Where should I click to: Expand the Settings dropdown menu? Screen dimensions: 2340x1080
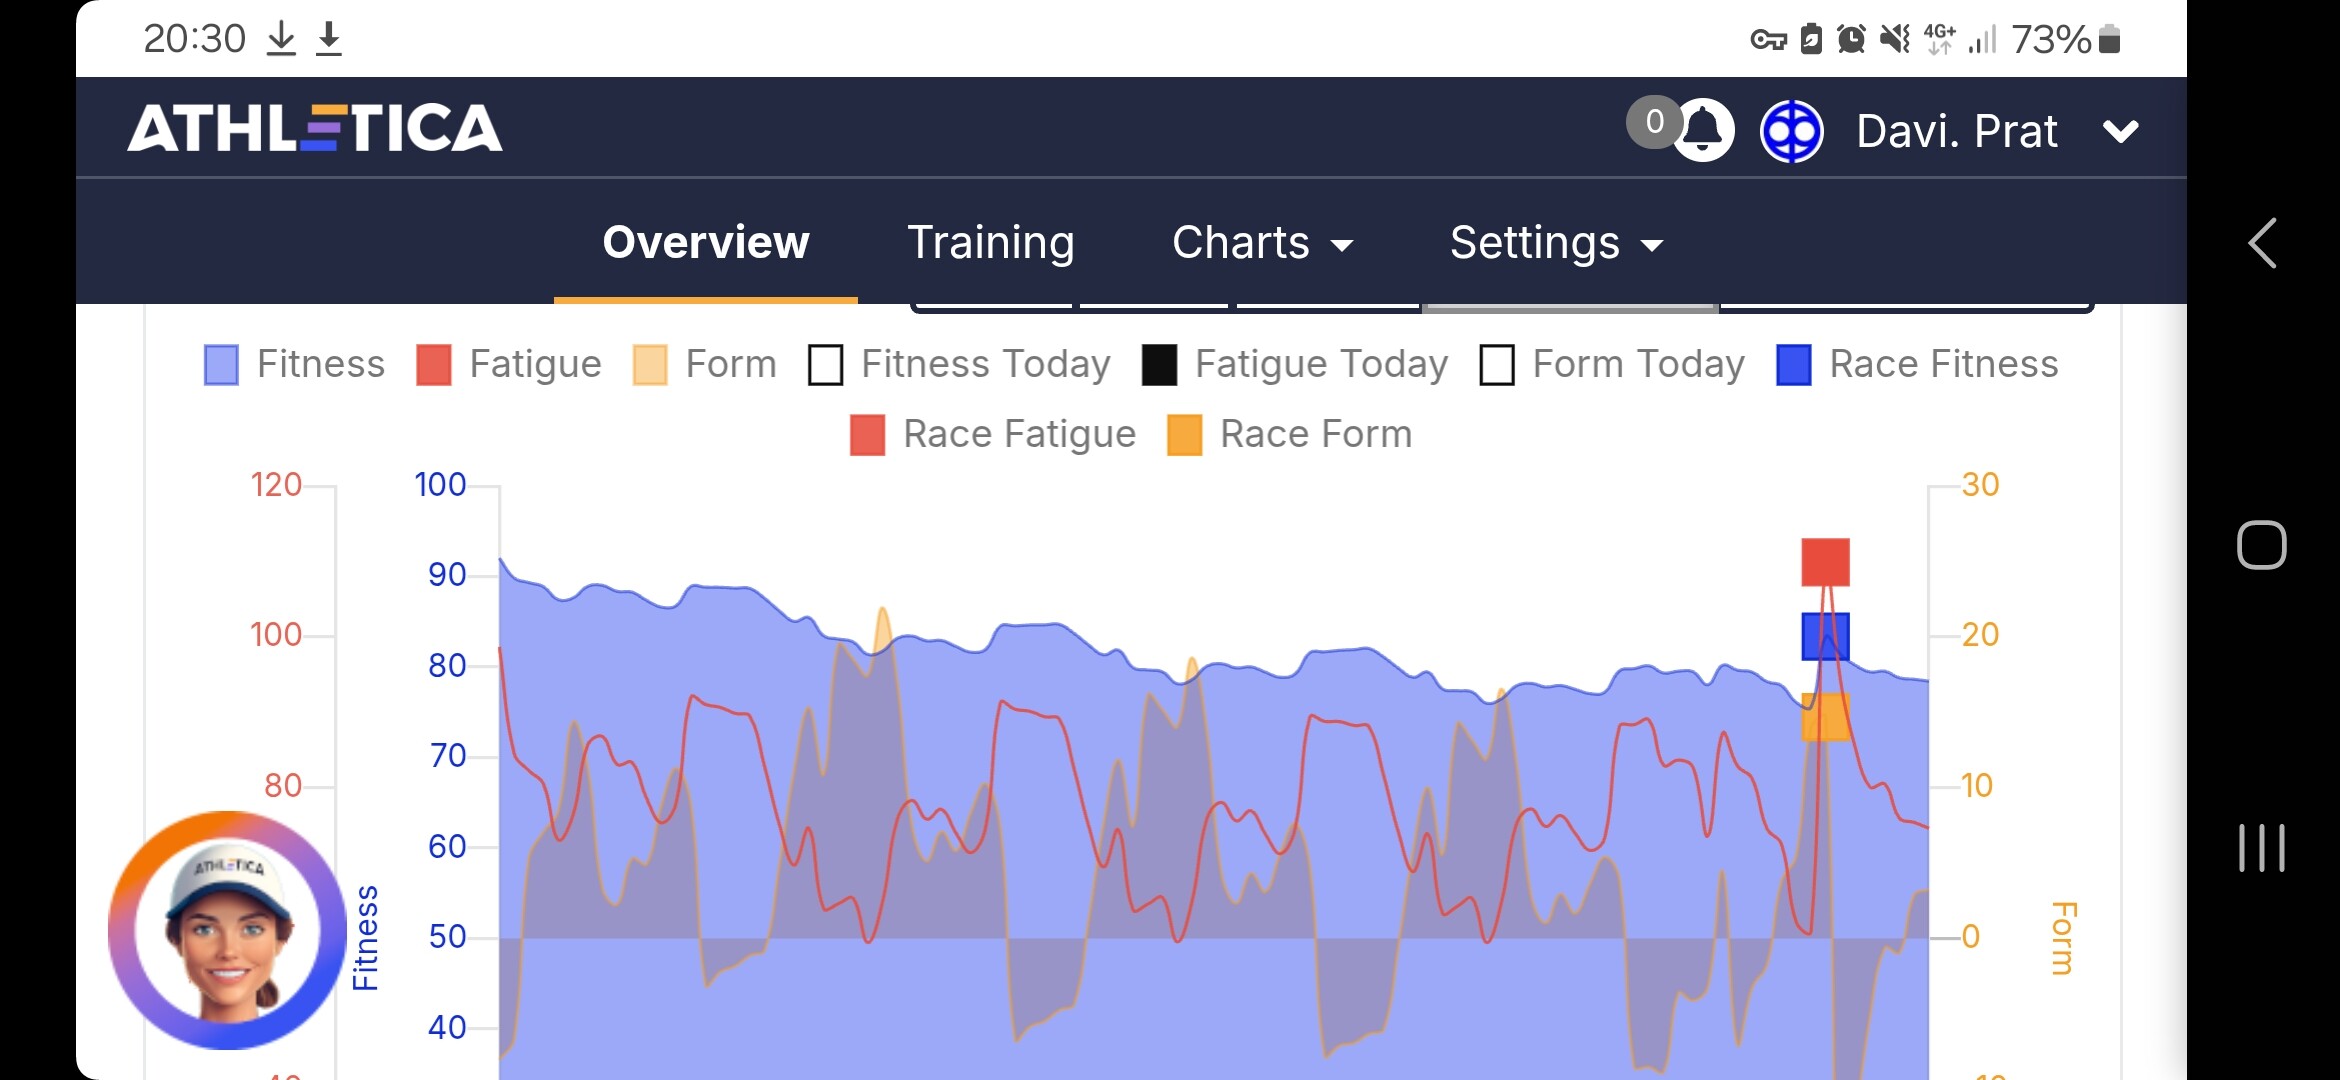[x=1556, y=243]
